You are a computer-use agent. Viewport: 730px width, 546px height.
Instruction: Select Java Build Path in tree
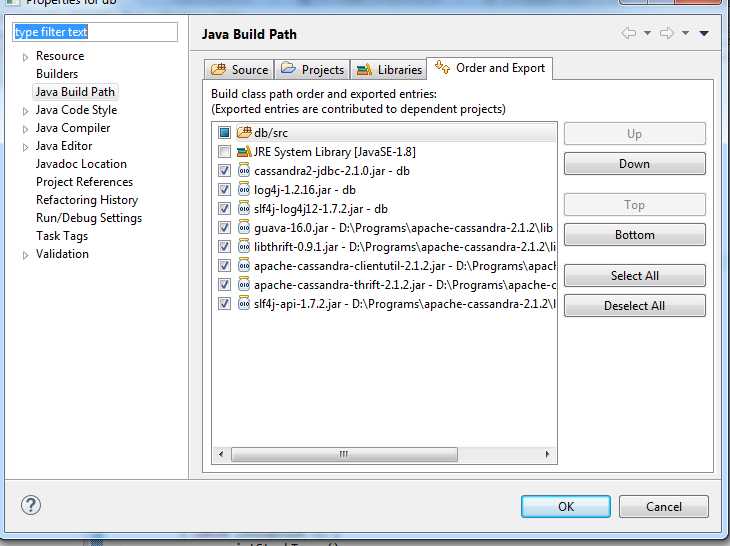pos(75,92)
